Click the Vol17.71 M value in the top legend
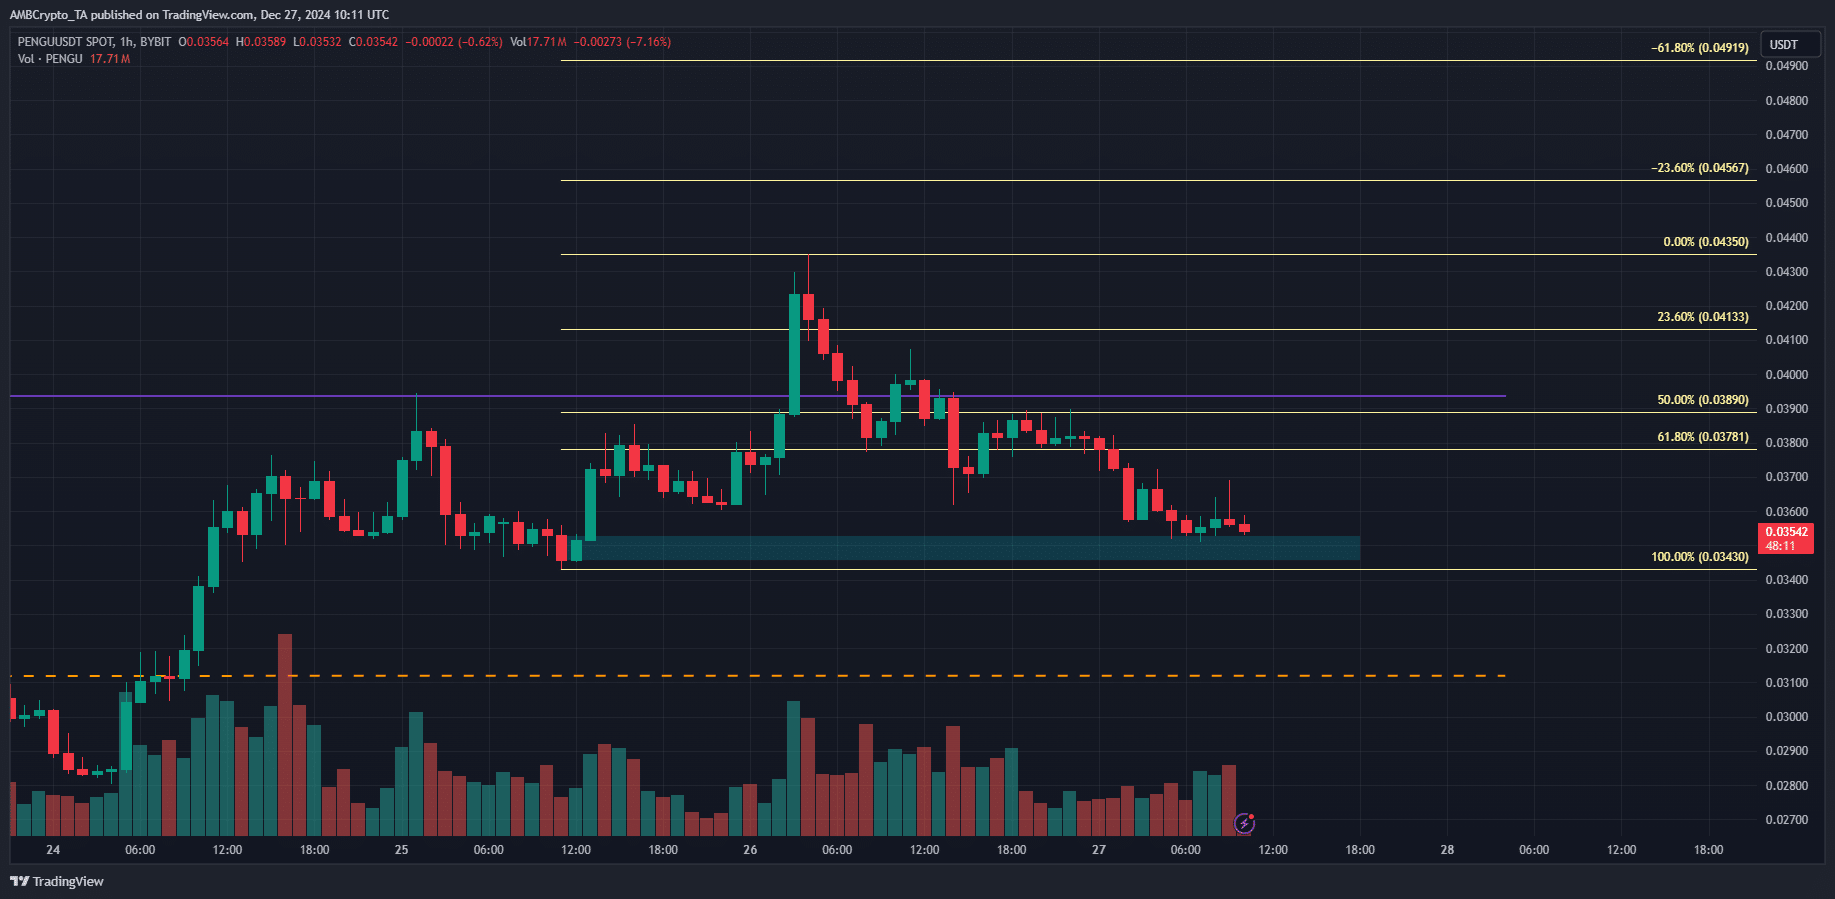Viewport: 1835px width, 899px height. pyautogui.click(x=538, y=42)
